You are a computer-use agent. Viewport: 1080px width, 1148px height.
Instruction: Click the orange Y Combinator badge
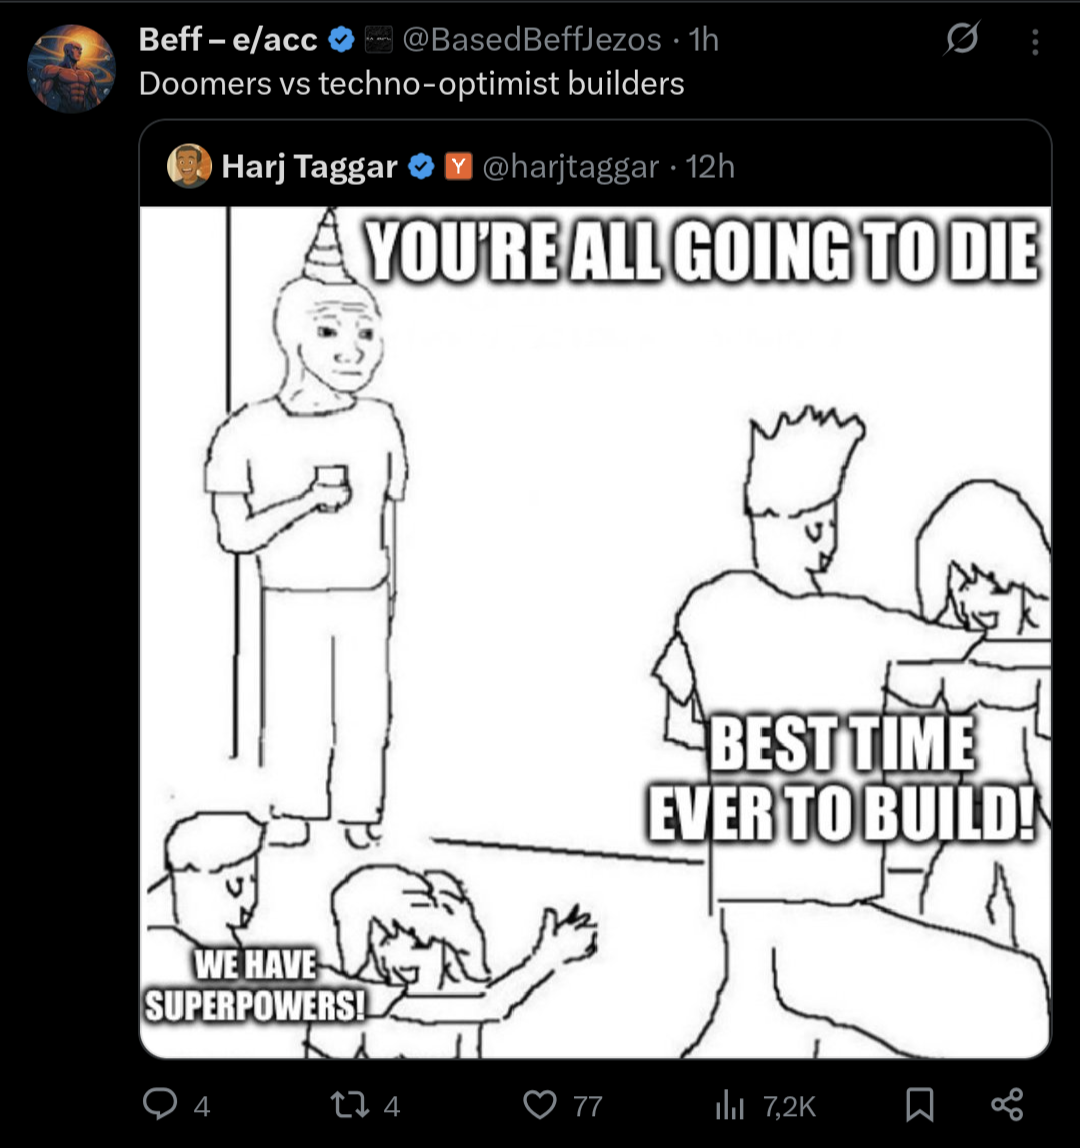[x=458, y=167]
